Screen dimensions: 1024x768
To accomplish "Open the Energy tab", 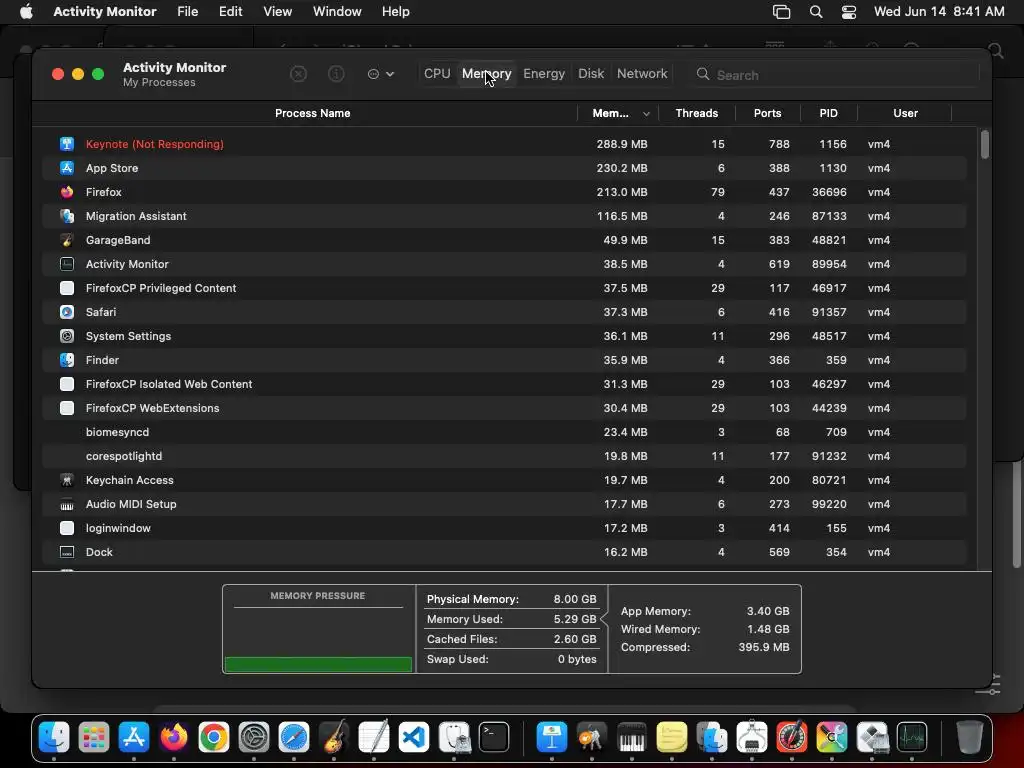I will pos(543,74).
